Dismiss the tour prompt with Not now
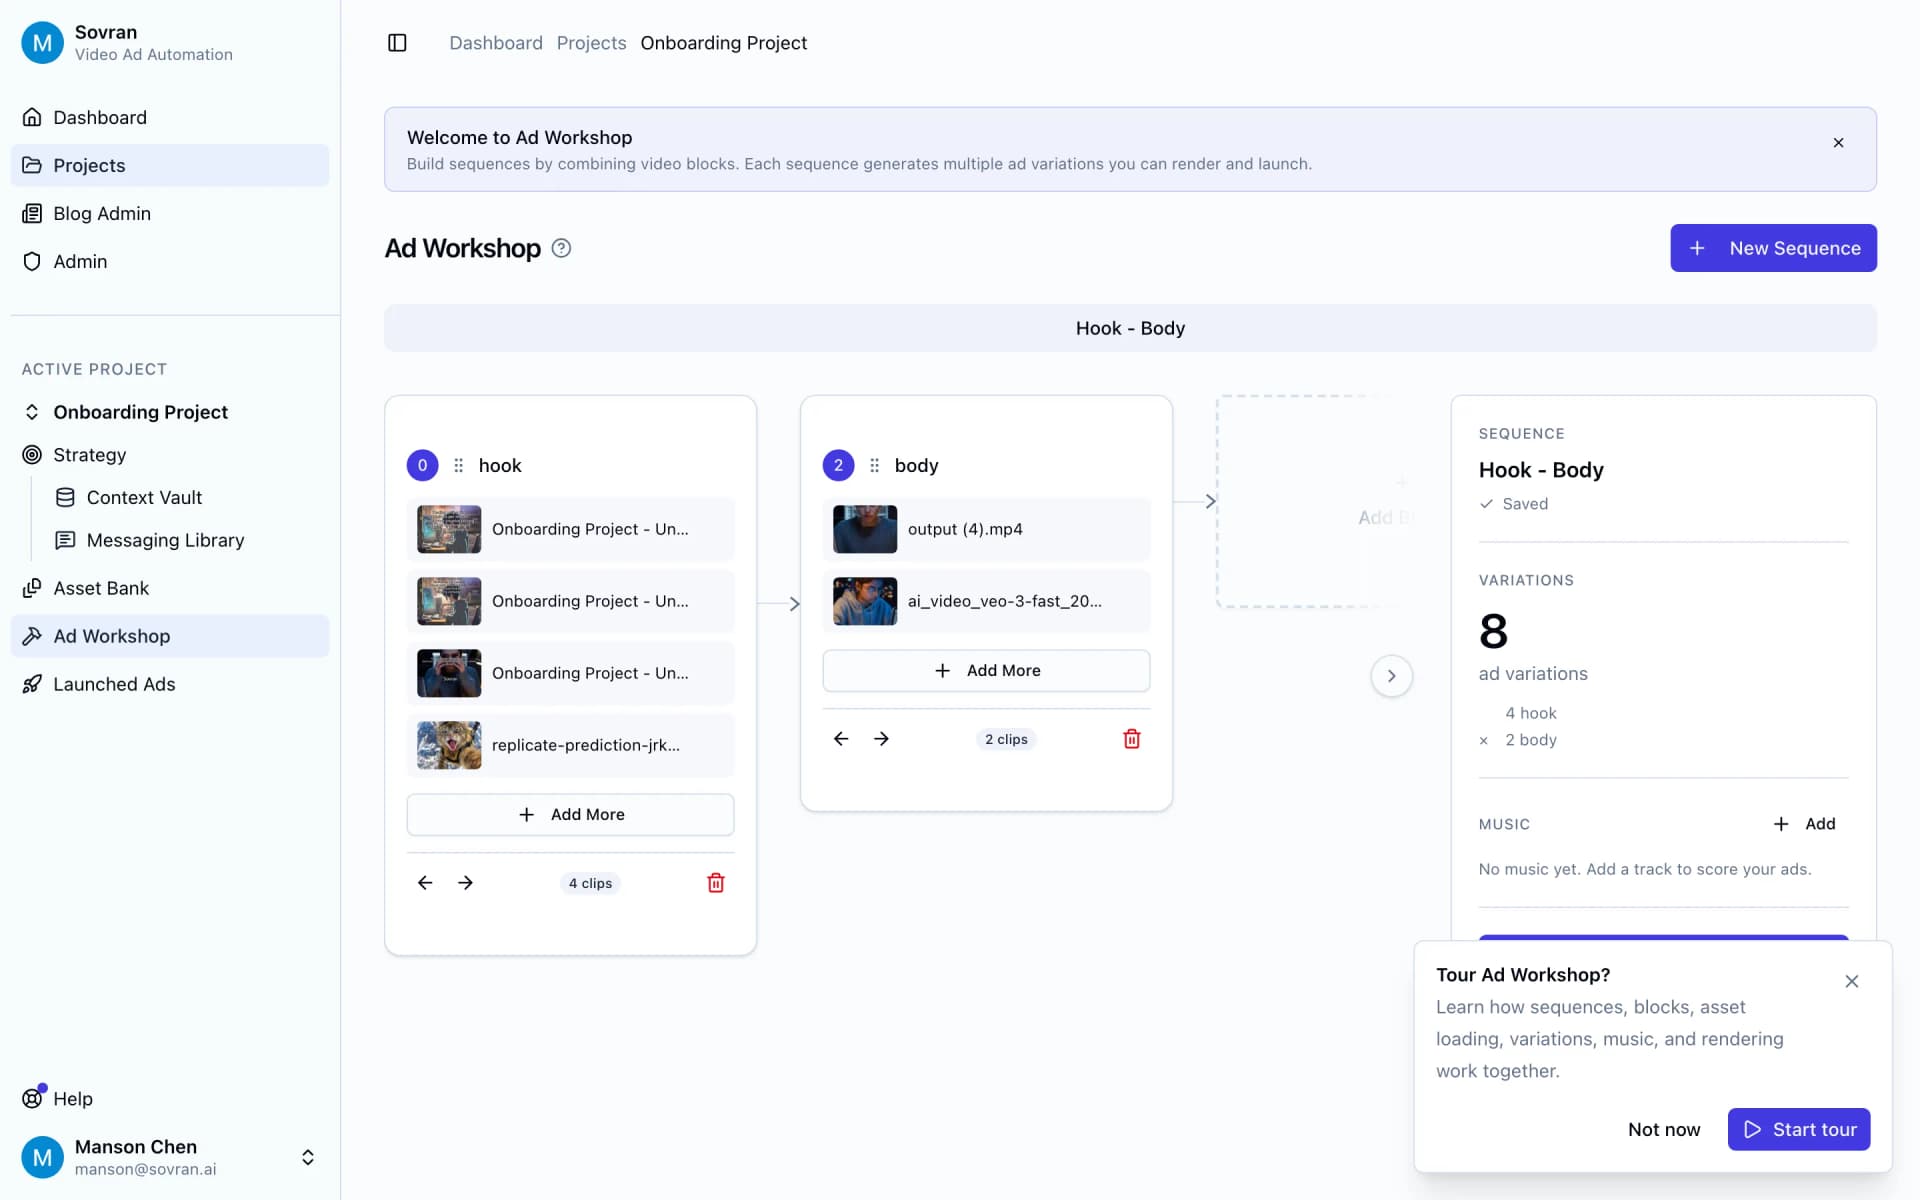The image size is (1920, 1200). click(x=1663, y=1129)
